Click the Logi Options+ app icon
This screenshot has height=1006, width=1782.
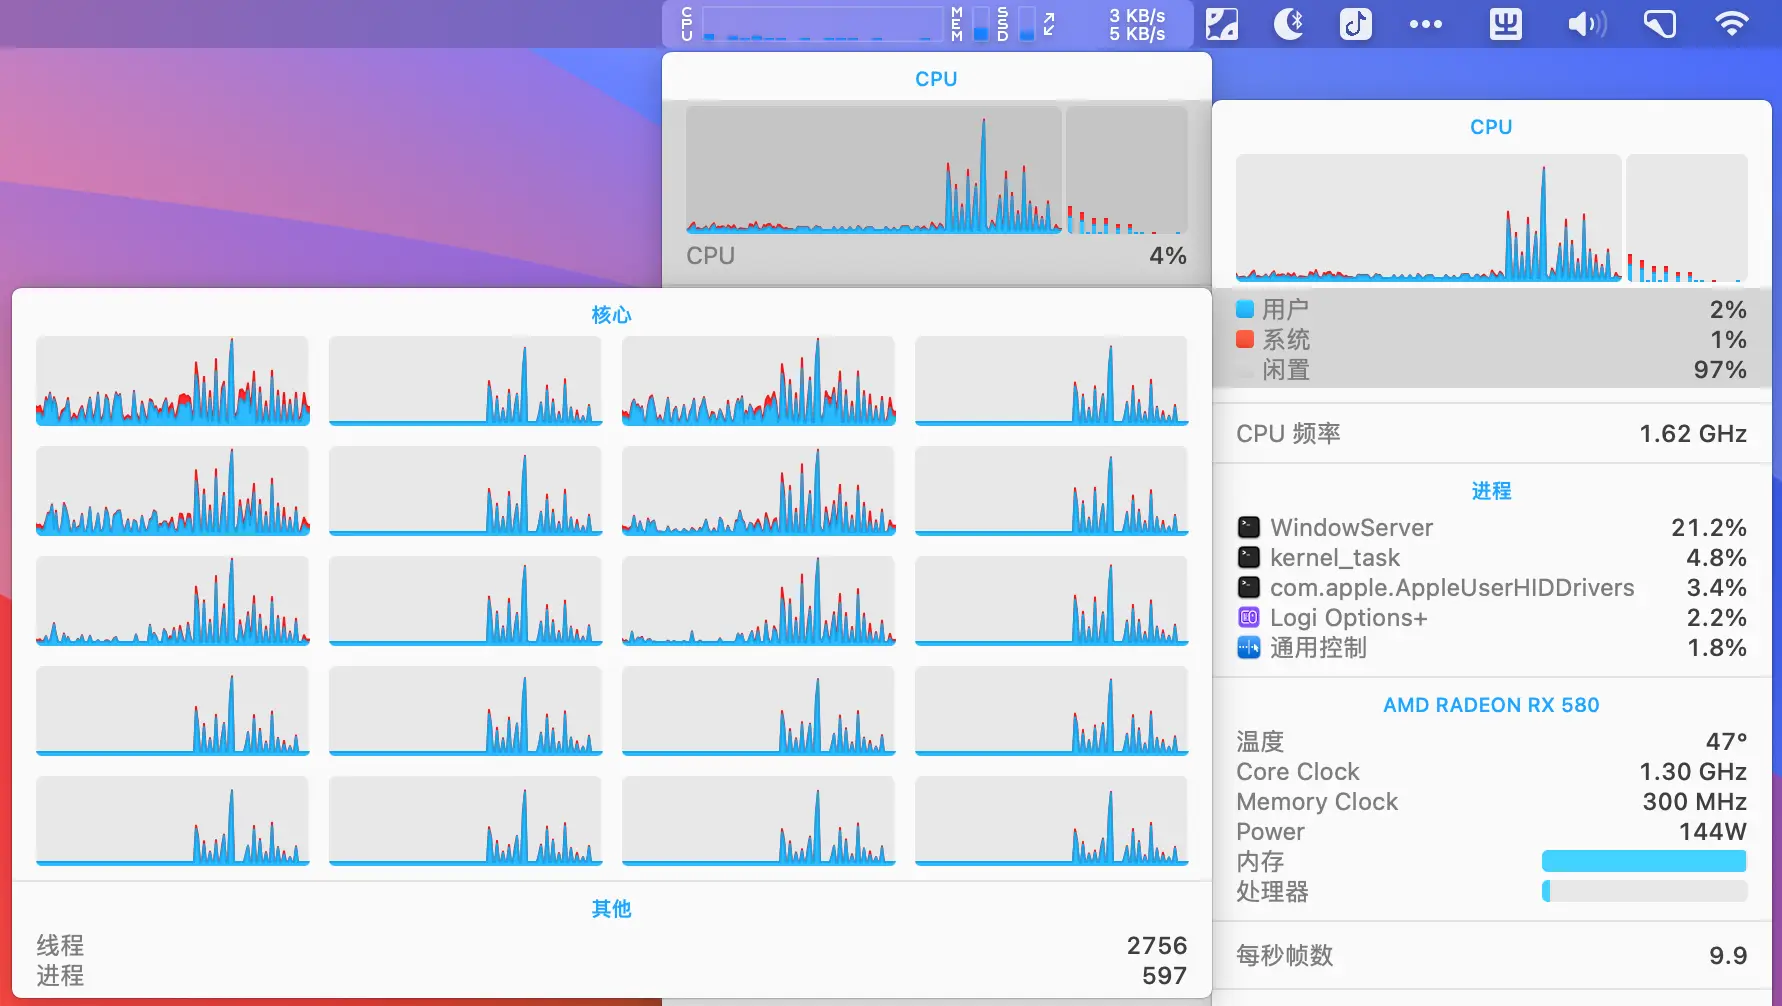[1249, 617]
